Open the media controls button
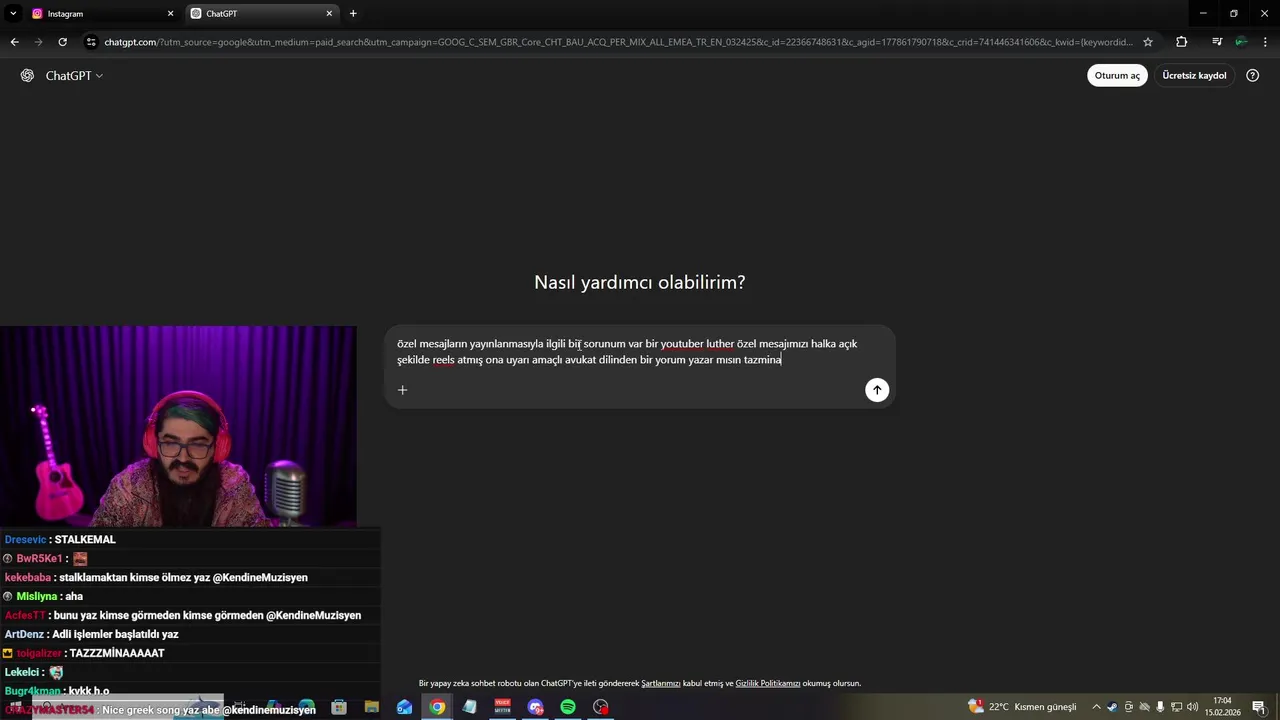The width and height of the screenshot is (1280, 720). [x=1217, y=42]
